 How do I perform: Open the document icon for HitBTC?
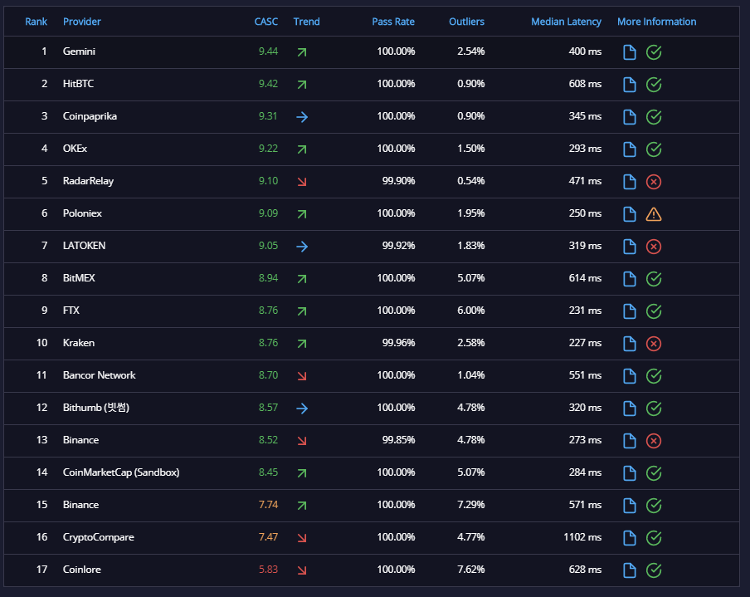629,85
